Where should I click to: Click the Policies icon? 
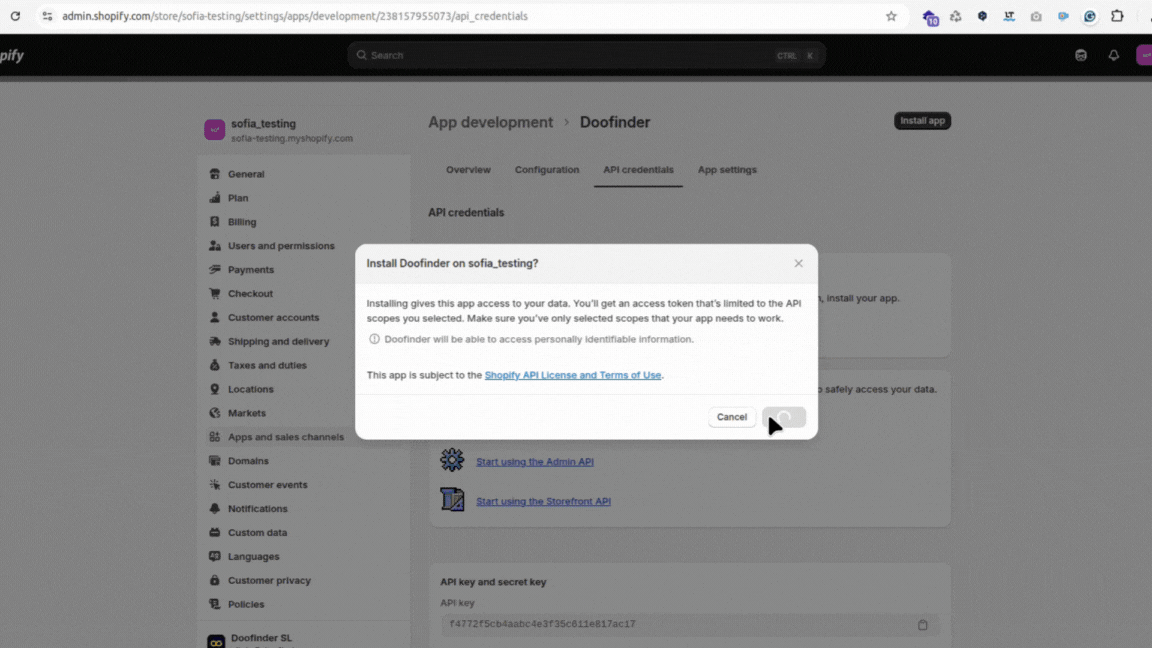[215, 604]
